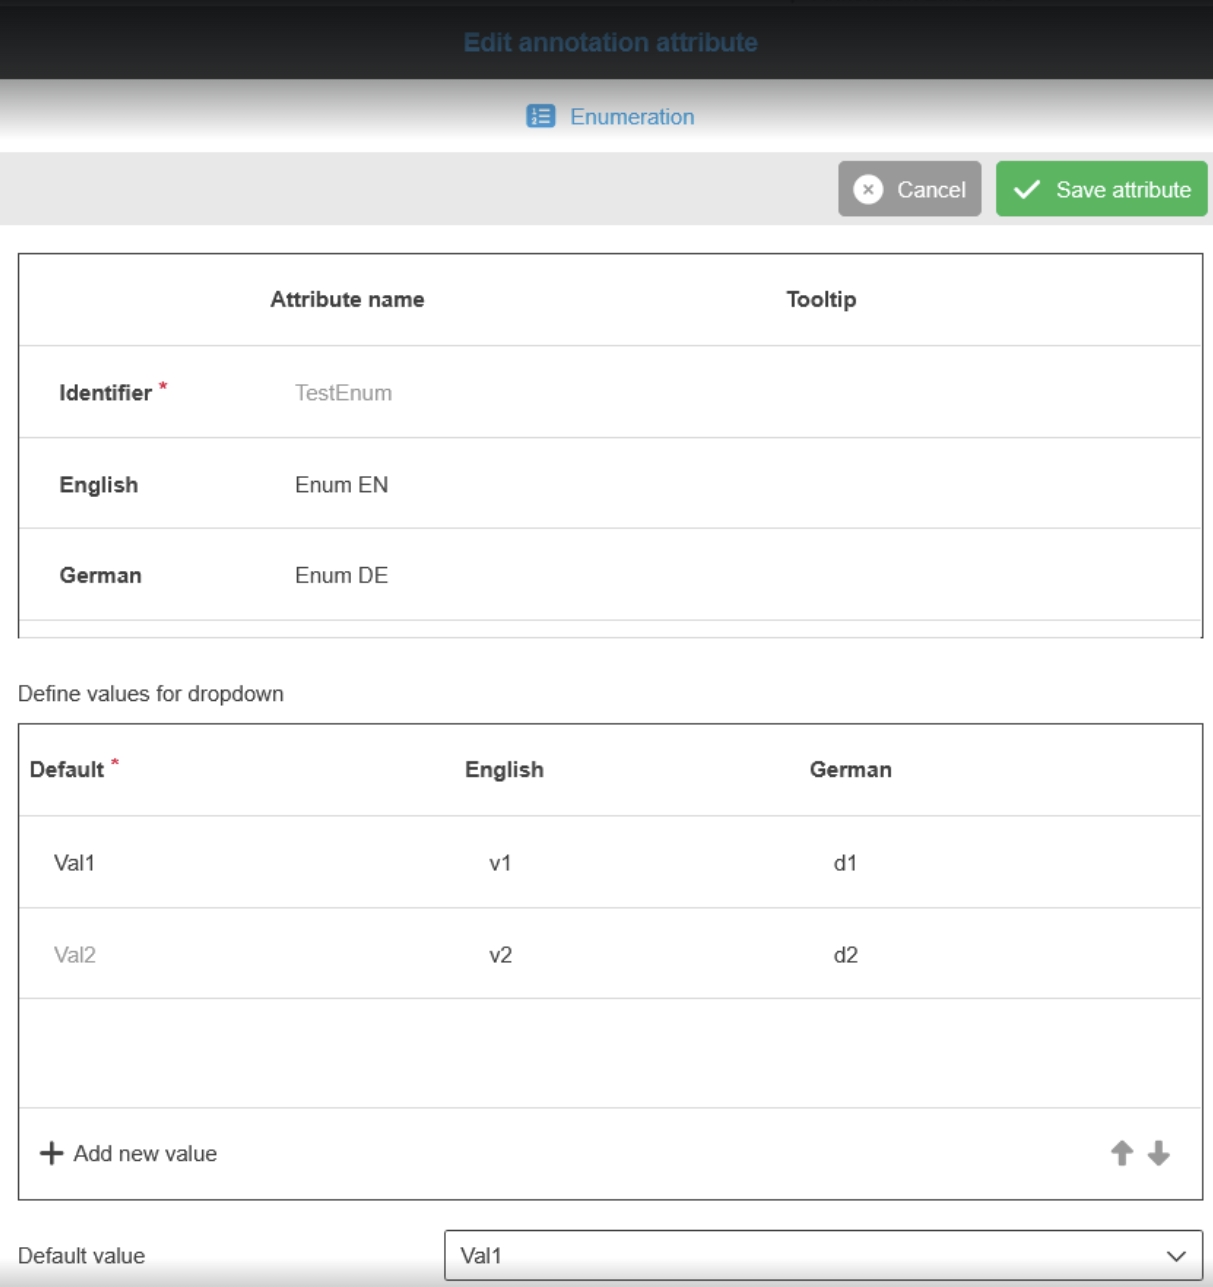Click the Identifier row label
The height and width of the screenshot is (1287, 1213).
click(x=105, y=393)
